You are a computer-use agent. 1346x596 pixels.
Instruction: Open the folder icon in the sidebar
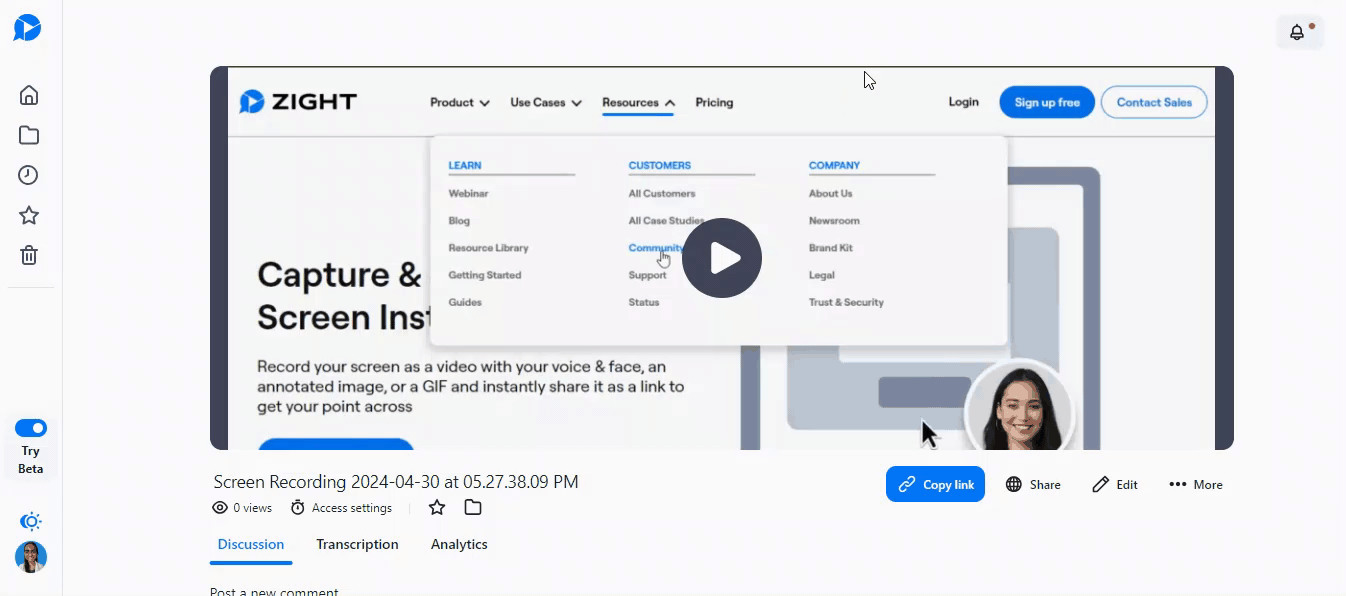(29, 135)
